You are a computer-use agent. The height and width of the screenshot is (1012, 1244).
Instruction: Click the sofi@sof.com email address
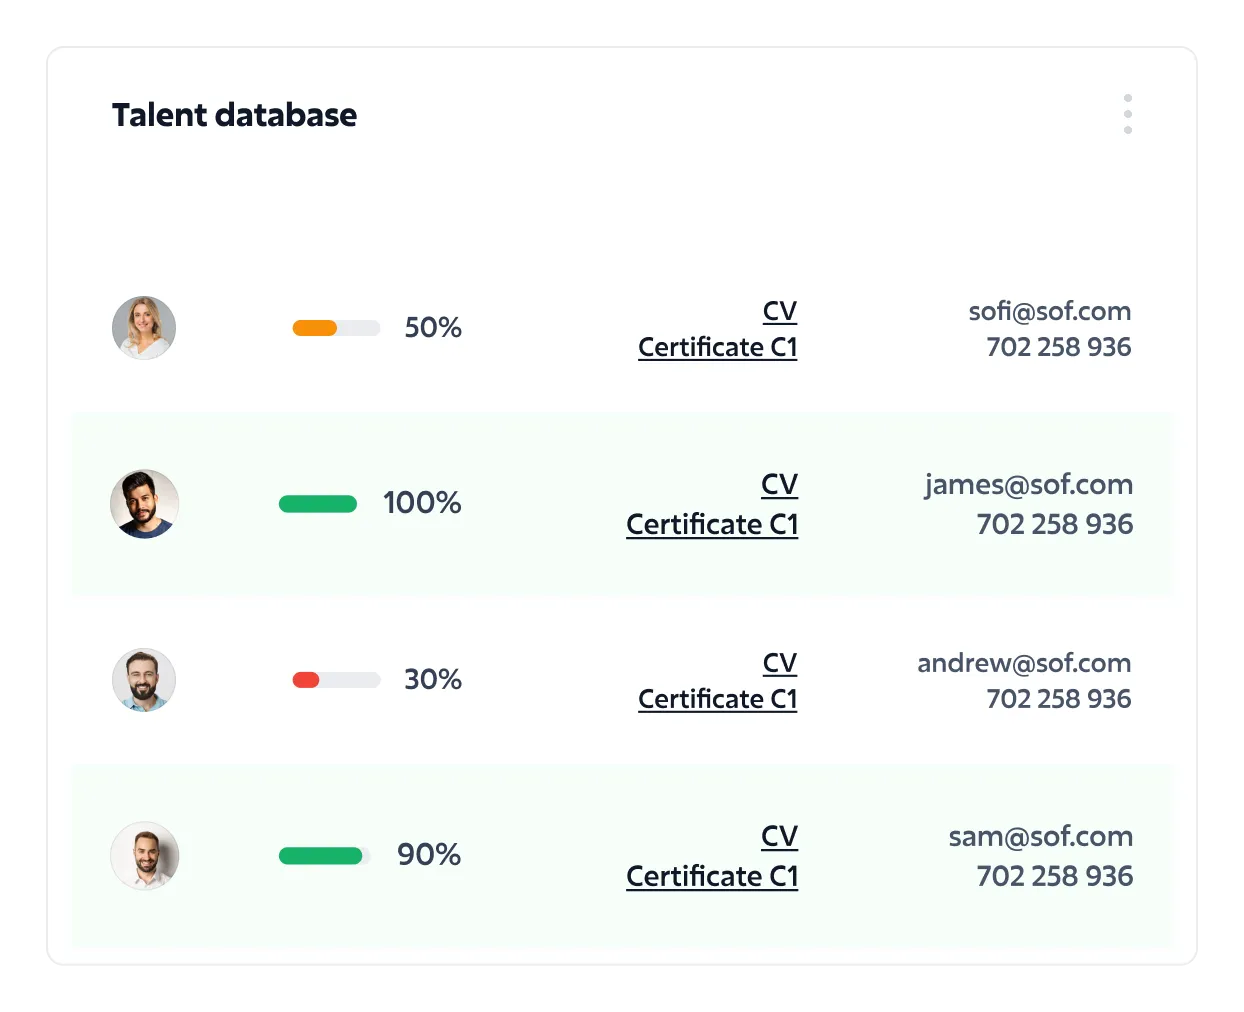pyautogui.click(x=1049, y=311)
